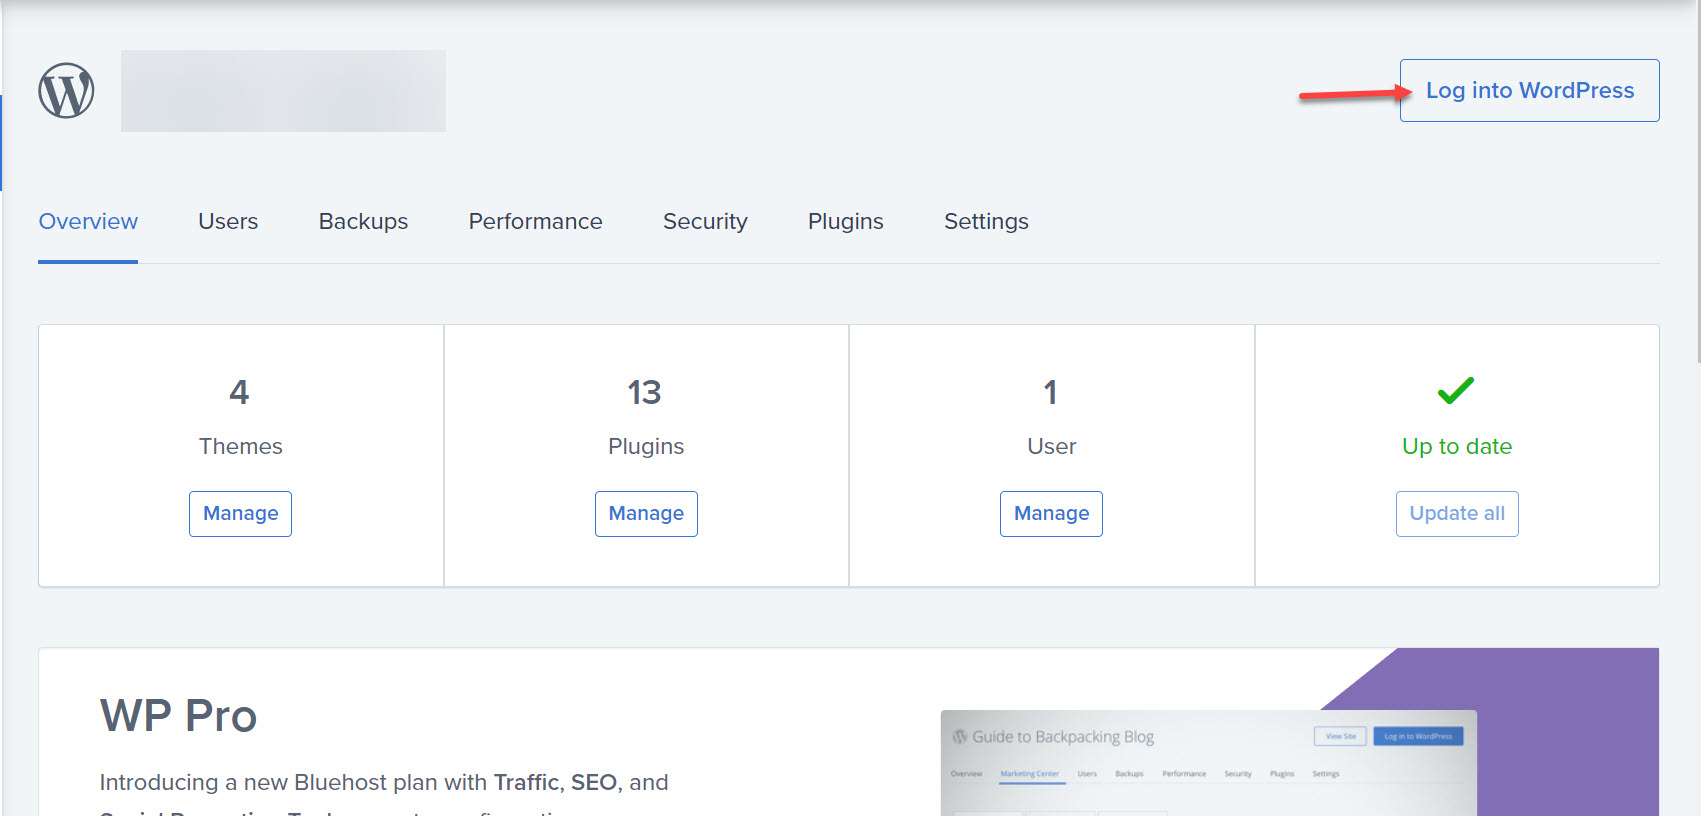Click the Up to date status text
Viewport: 1701px width, 816px height.
click(1457, 446)
